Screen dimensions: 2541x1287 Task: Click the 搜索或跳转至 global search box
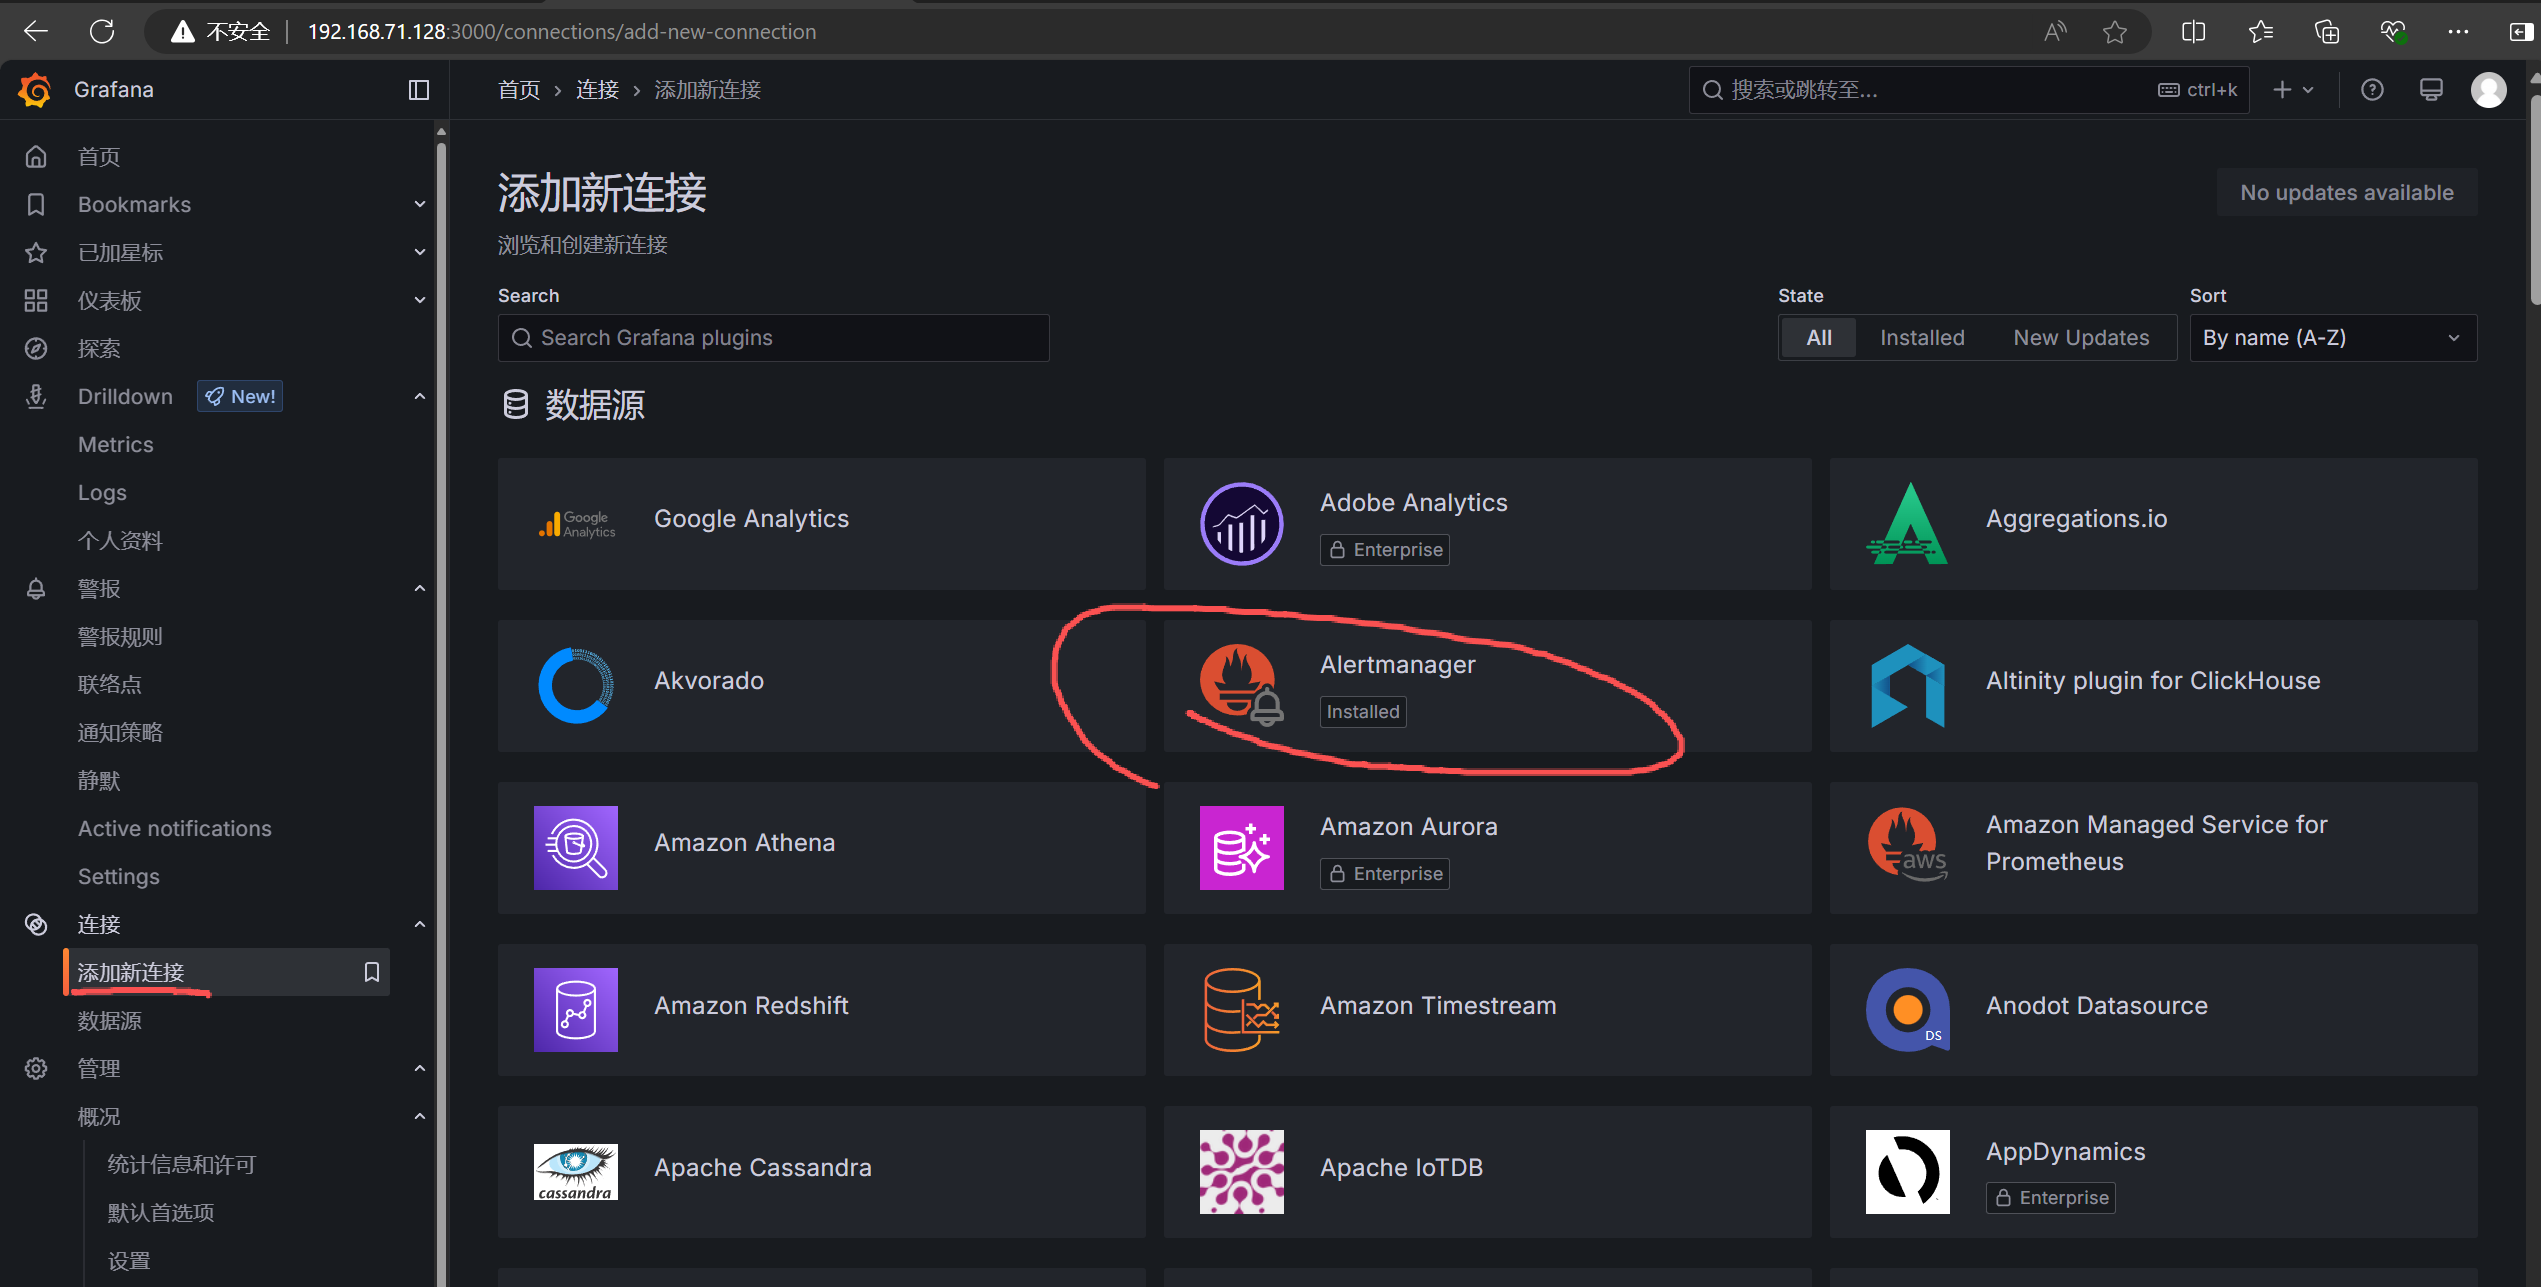(1968, 90)
